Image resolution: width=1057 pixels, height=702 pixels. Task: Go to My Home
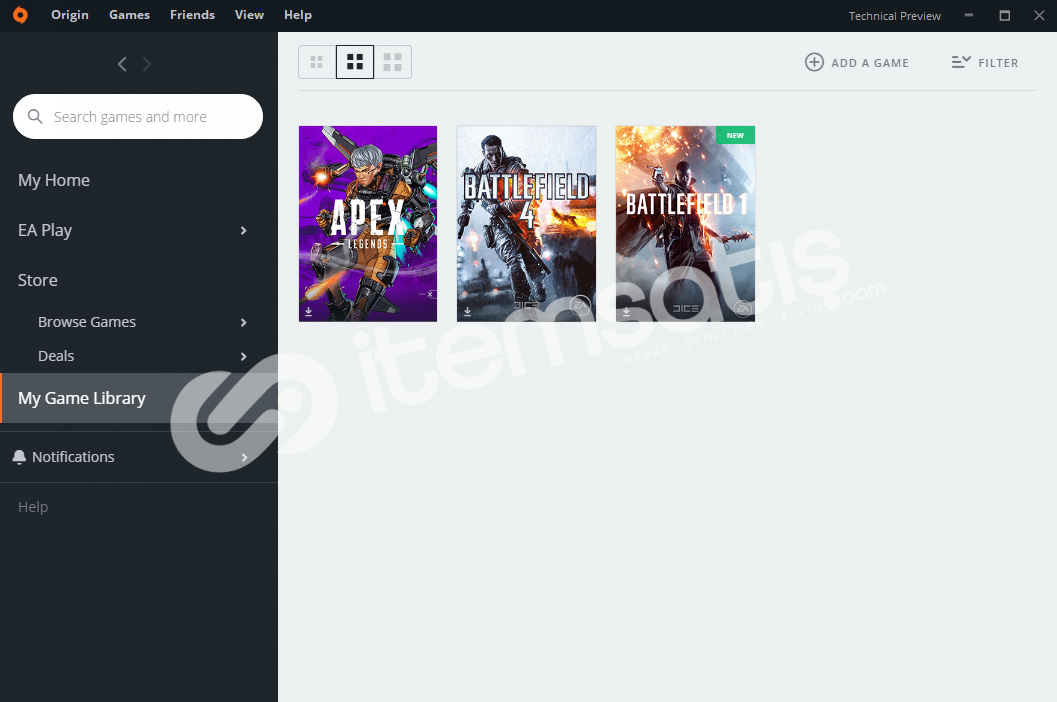pos(54,180)
